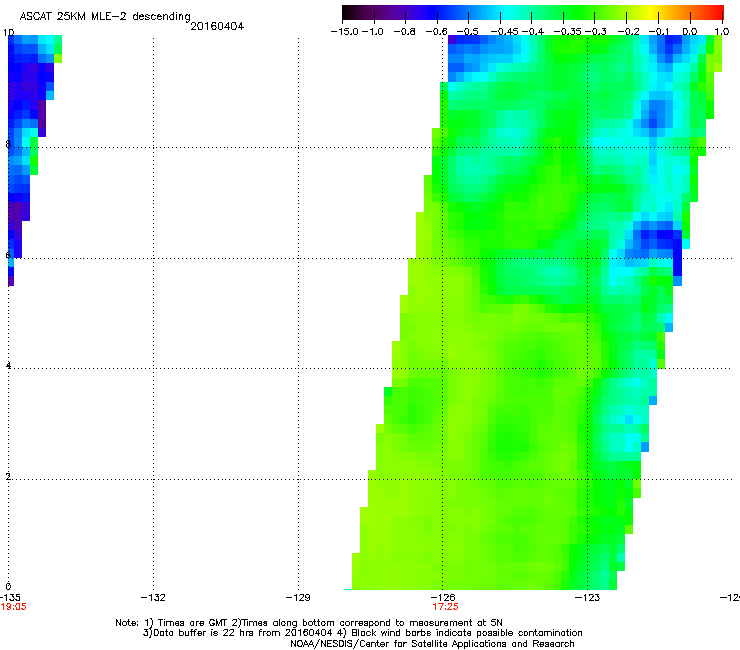
Task: Click the 'NOAA/NESDIS/Center for Satellite Applications and Research' credit
Action: point(432,643)
